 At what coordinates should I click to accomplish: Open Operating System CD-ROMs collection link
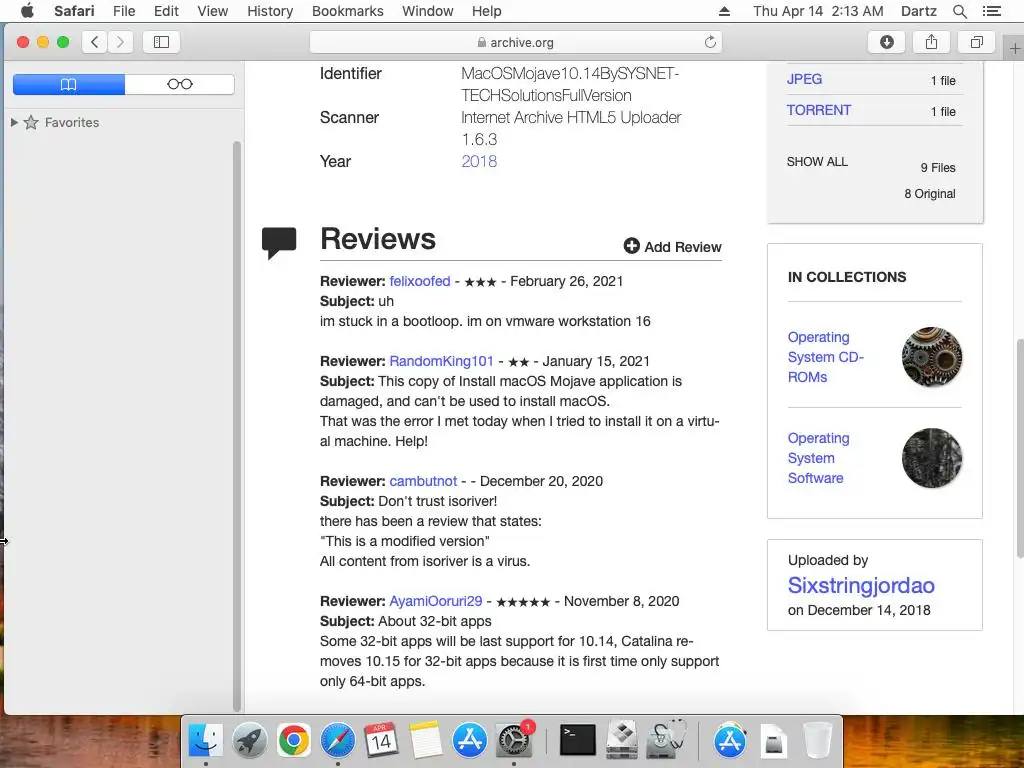tap(825, 357)
